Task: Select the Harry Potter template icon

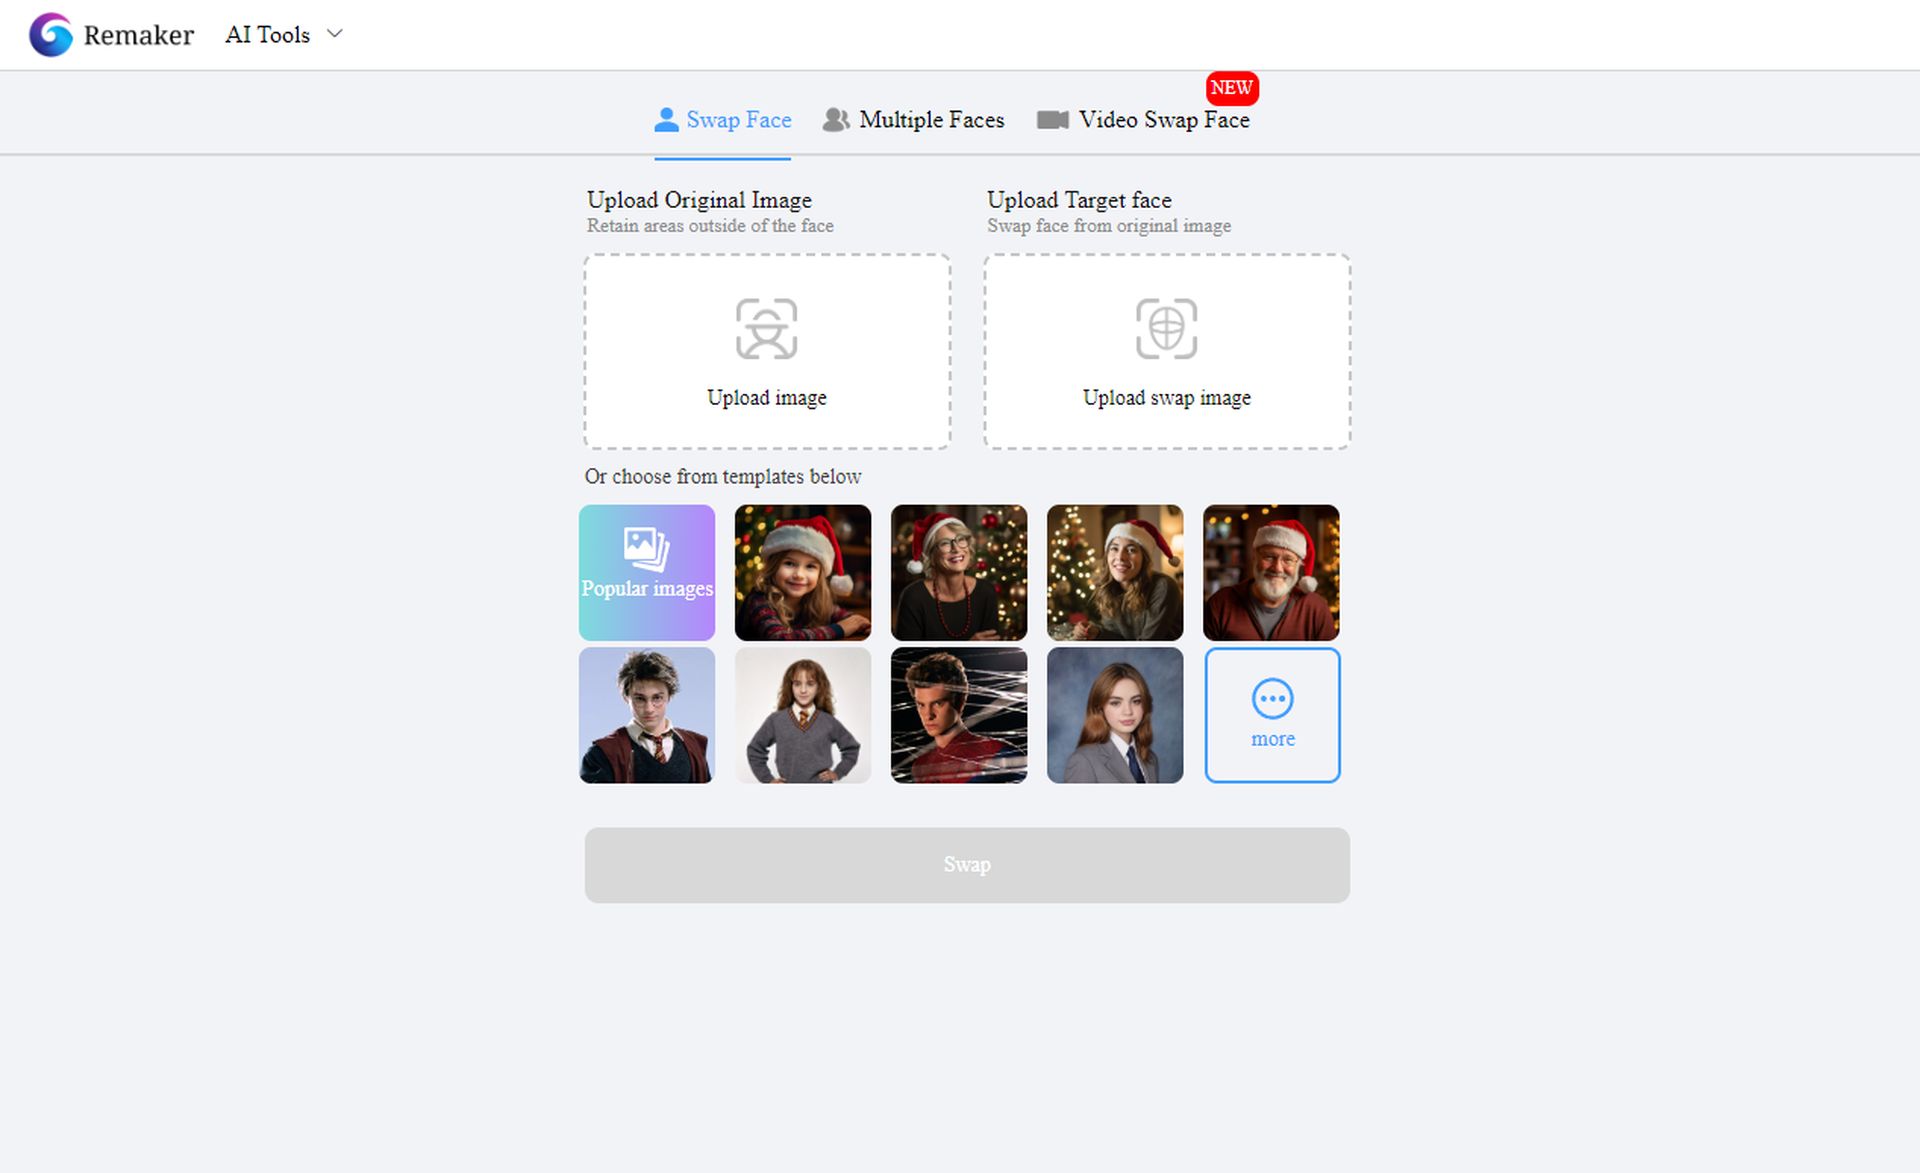Action: (x=647, y=715)
